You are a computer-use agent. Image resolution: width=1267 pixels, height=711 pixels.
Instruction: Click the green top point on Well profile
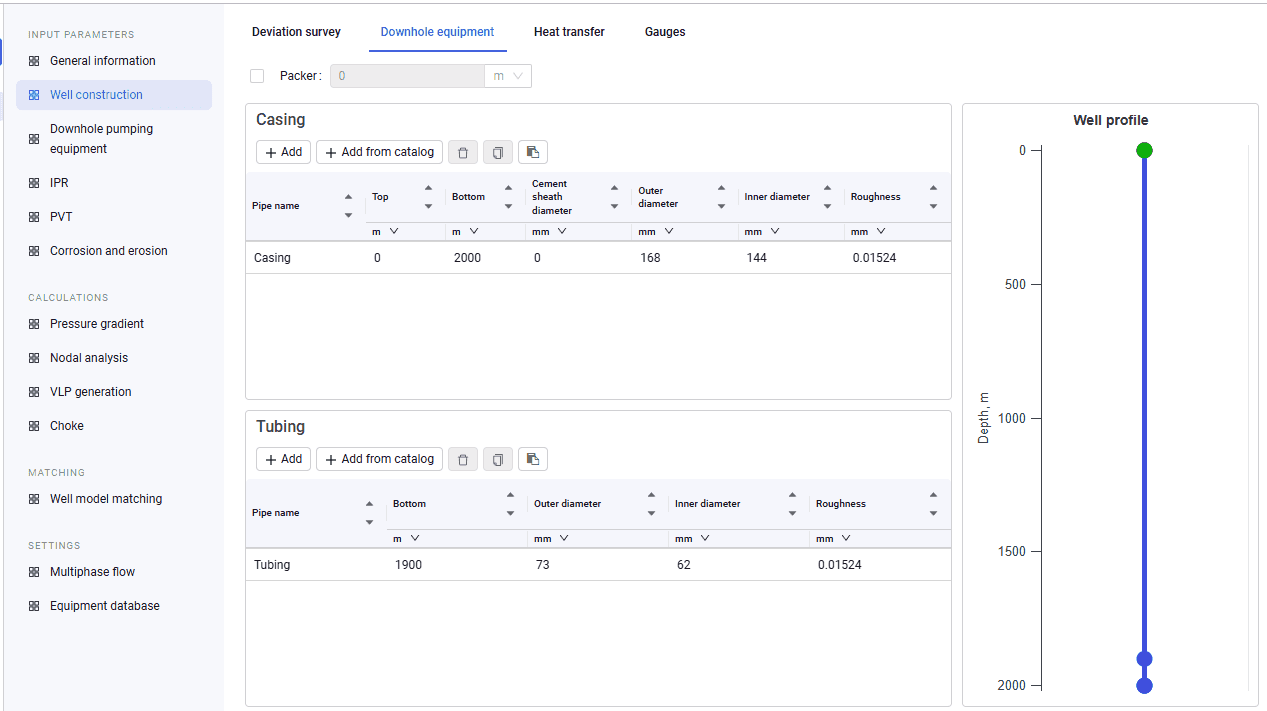tap(1145, 150)
